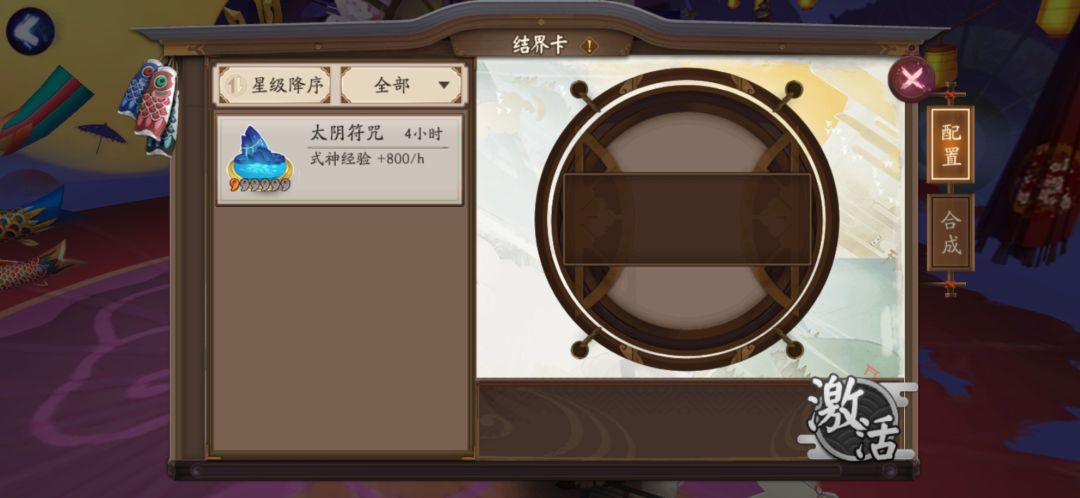
Task: Expand the filter using the down triangle
Action: pyautogui.click(x=444, y=85)
